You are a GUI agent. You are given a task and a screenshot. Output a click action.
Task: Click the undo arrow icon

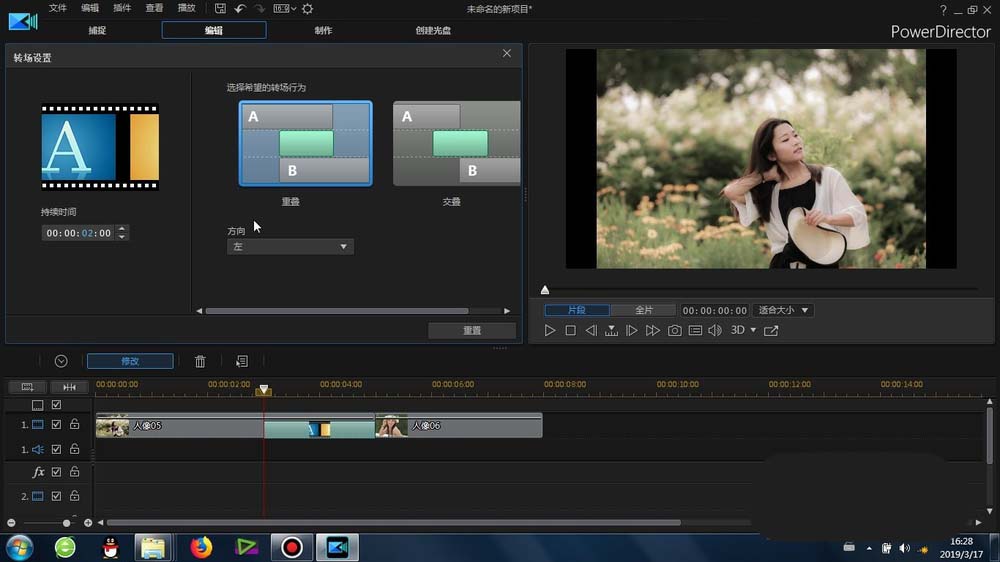(240, 8)
